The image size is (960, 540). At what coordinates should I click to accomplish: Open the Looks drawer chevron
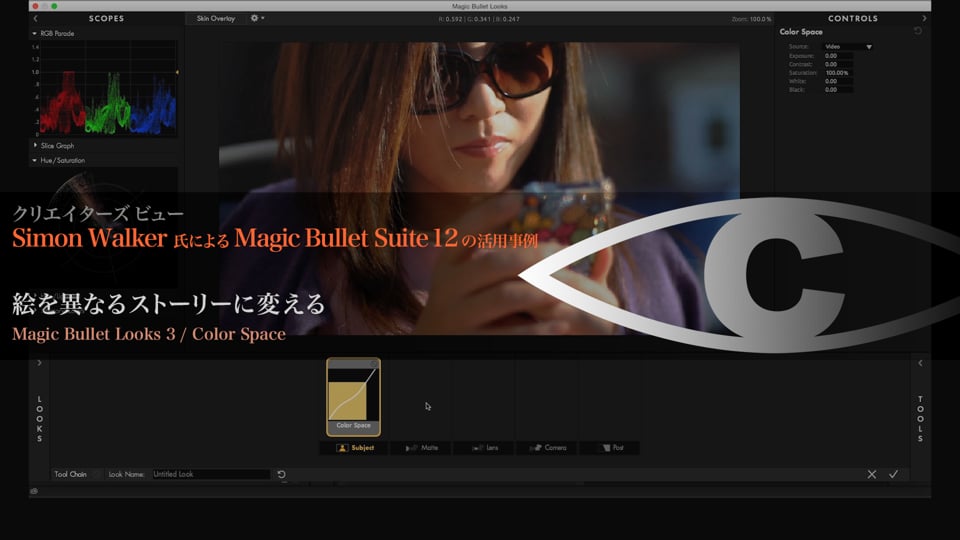click(x=40, y=363)
